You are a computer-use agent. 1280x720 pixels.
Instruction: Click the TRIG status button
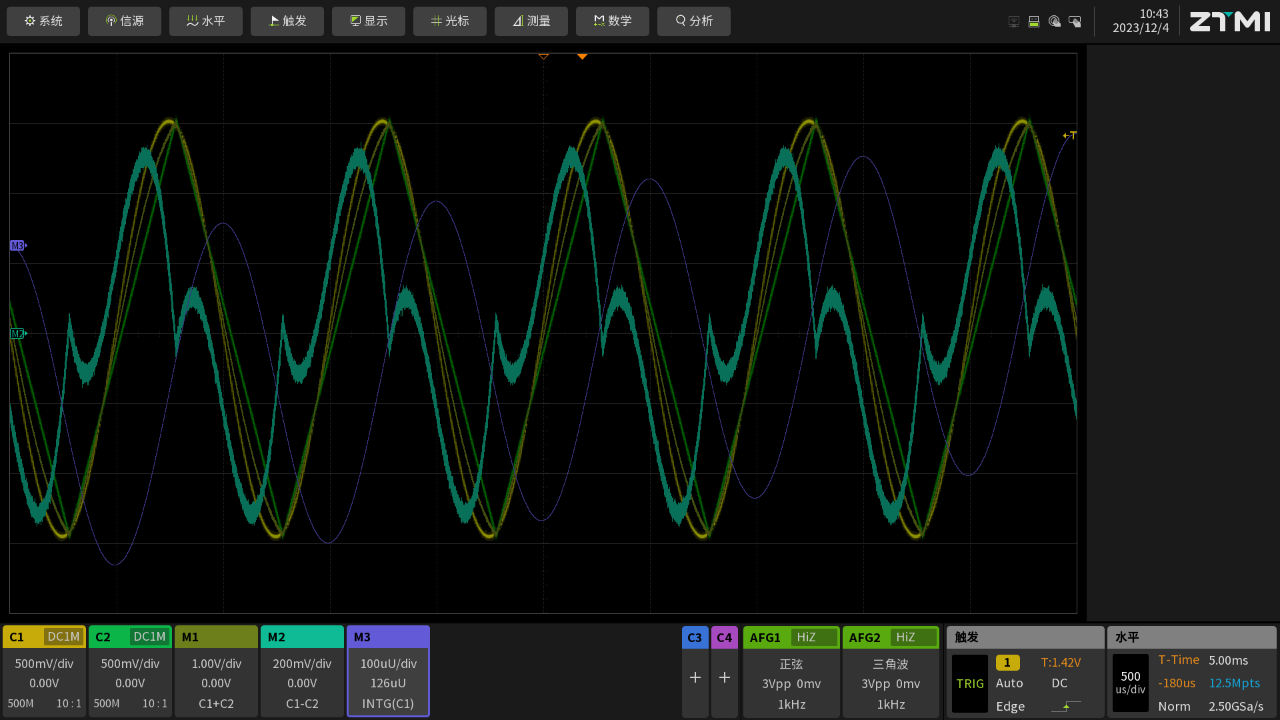969,684
